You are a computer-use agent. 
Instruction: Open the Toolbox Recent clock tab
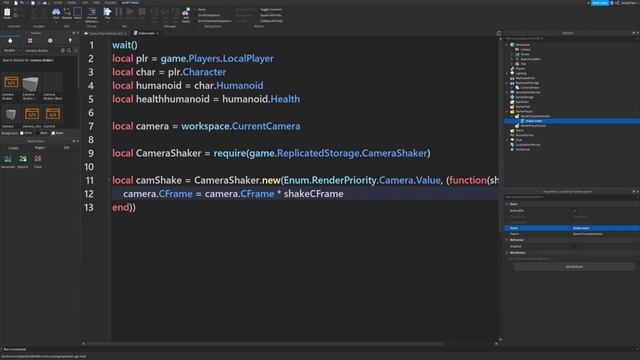[x=50, y=40]
